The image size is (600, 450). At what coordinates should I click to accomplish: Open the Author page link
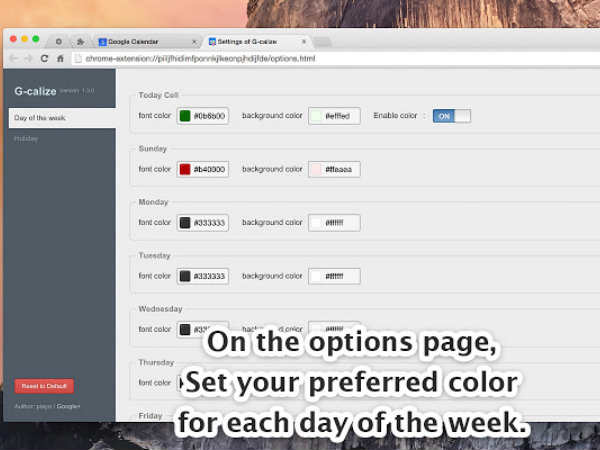coord(33,406)
